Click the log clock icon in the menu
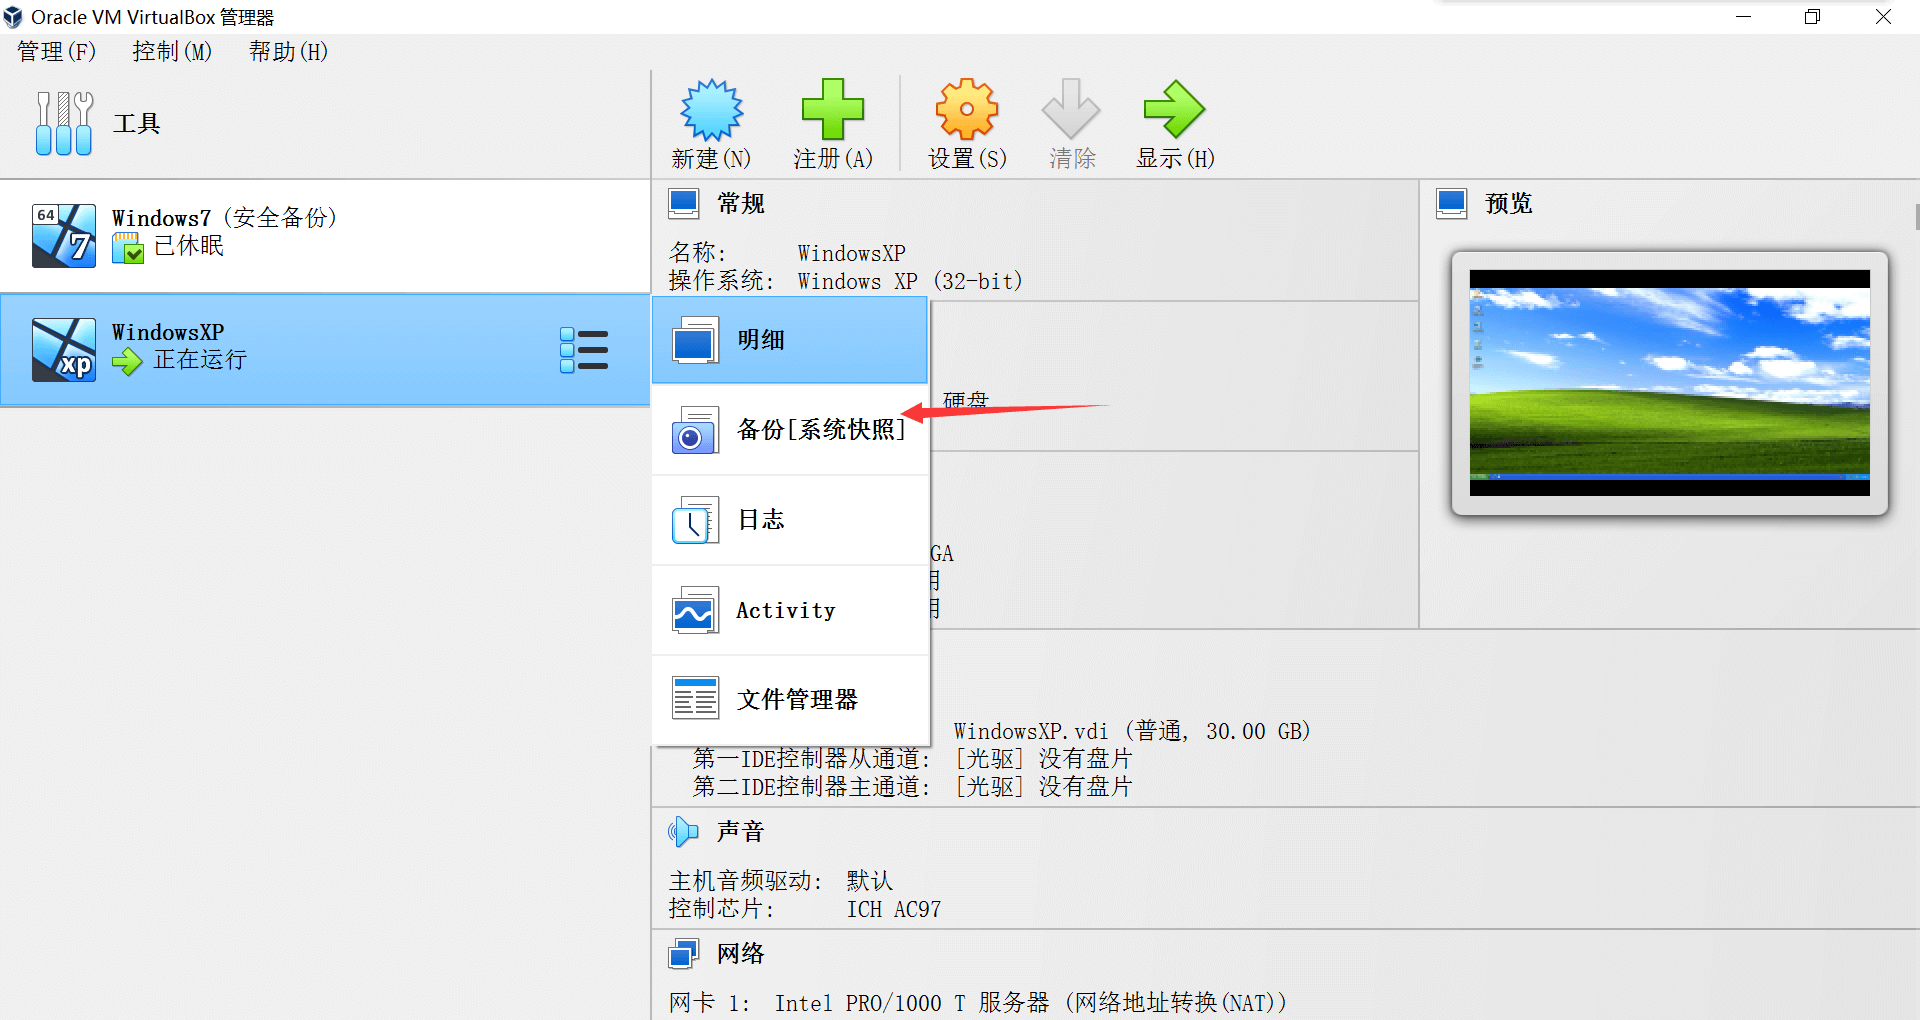The height and width of the screenshot is (1020, 1920). click(x=695, y=520)
